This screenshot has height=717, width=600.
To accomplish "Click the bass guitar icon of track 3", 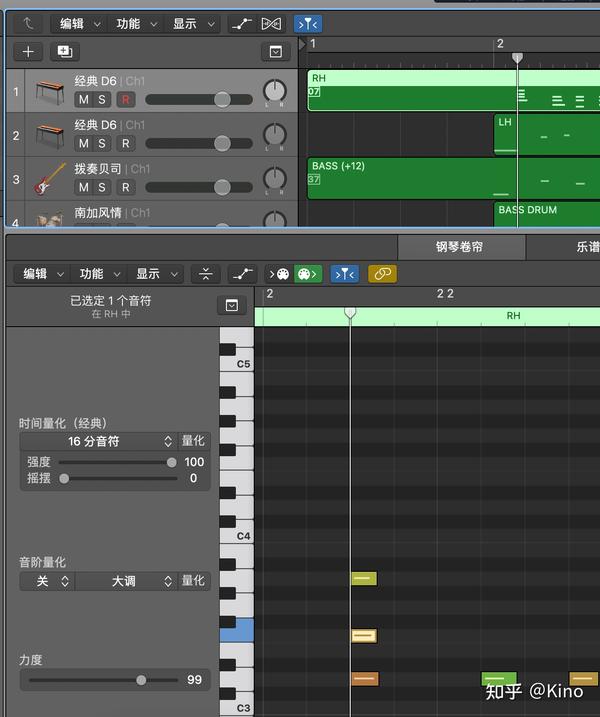I will (x=49, y=179).
